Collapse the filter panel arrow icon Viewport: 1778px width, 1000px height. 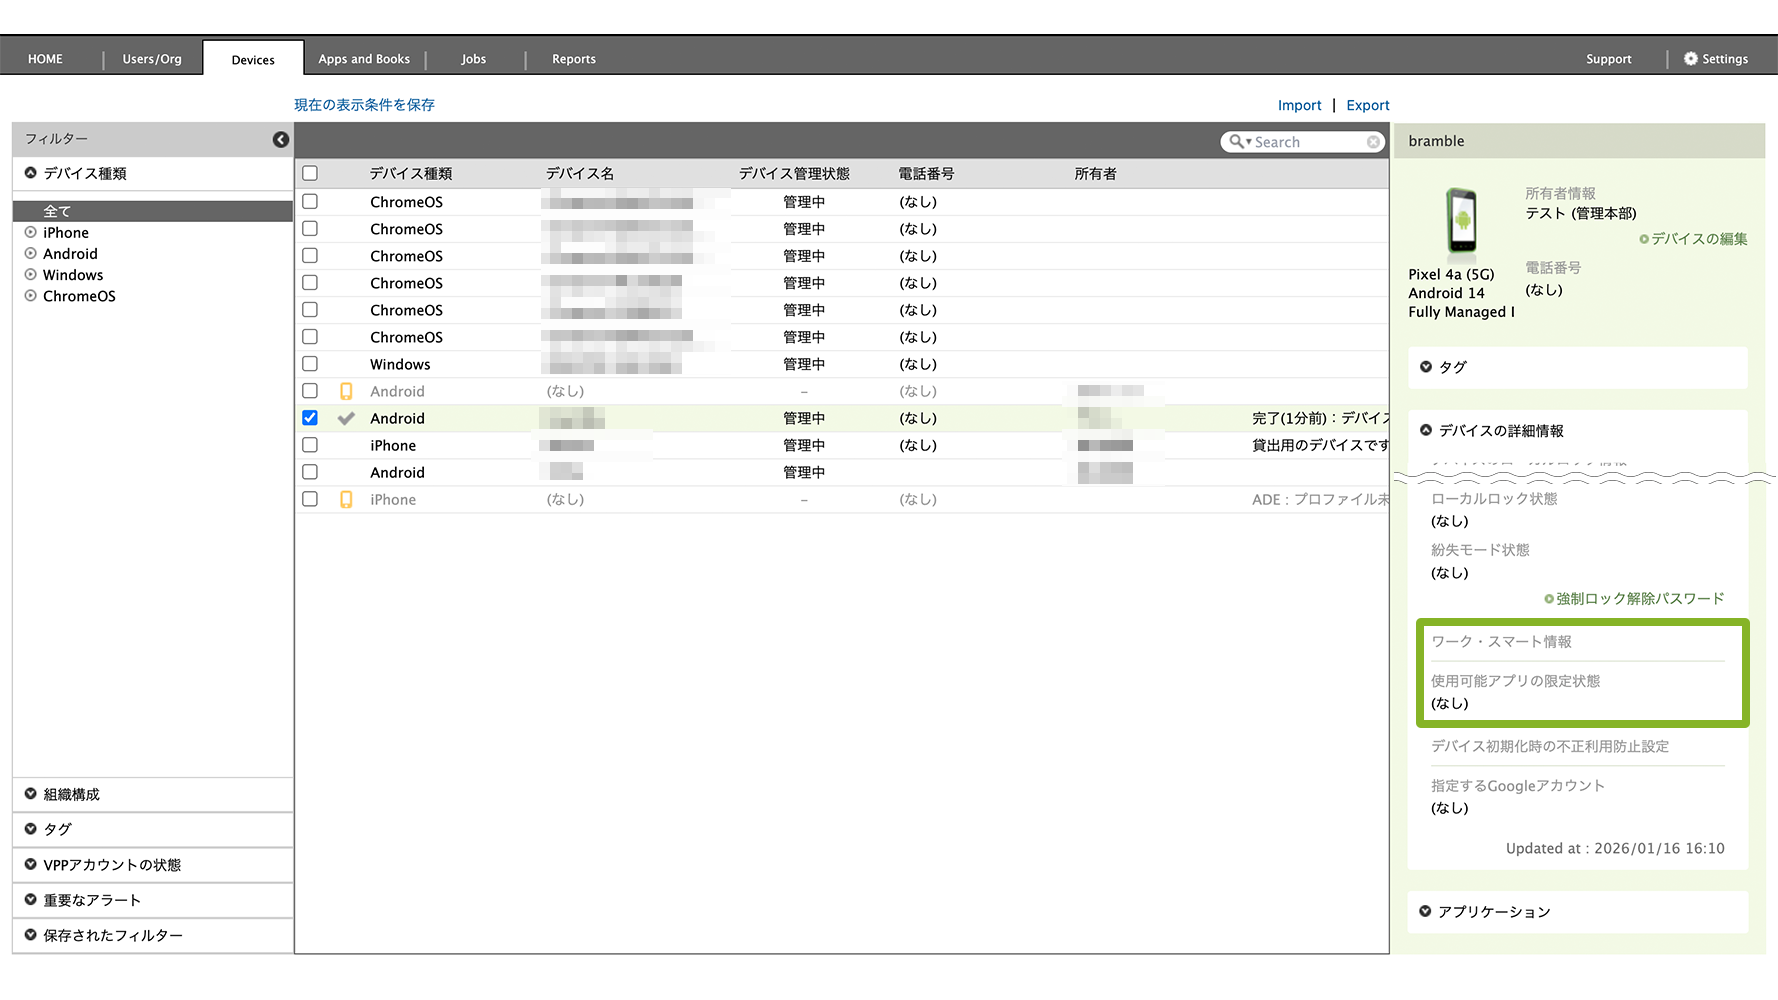point(281,140)
